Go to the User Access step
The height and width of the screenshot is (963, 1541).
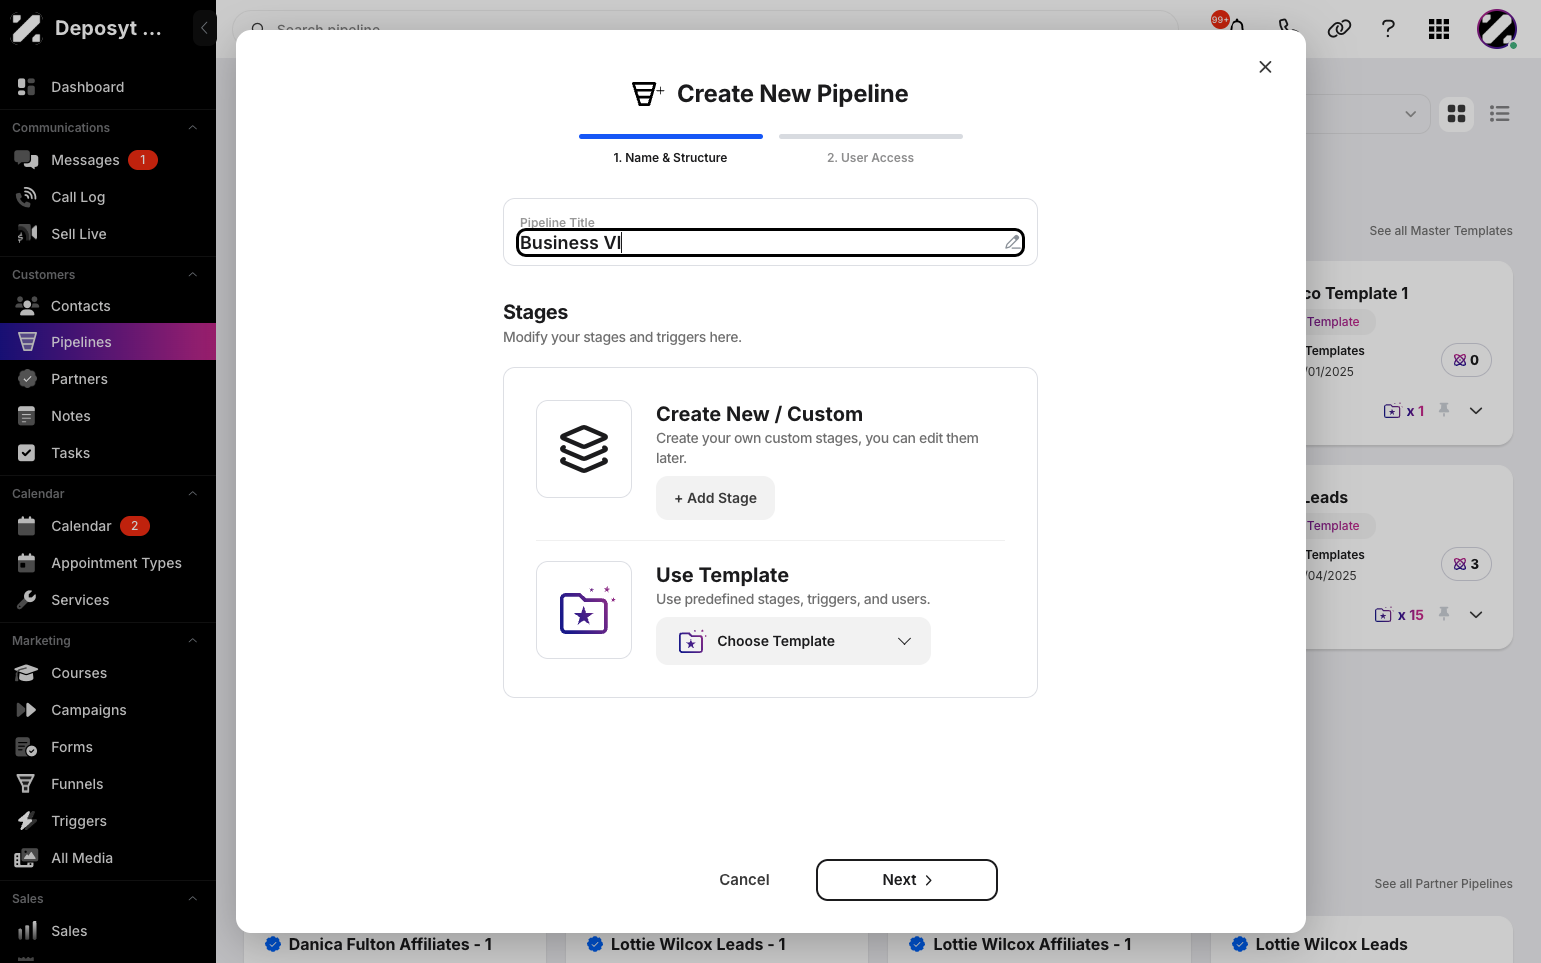pos(870,158)
